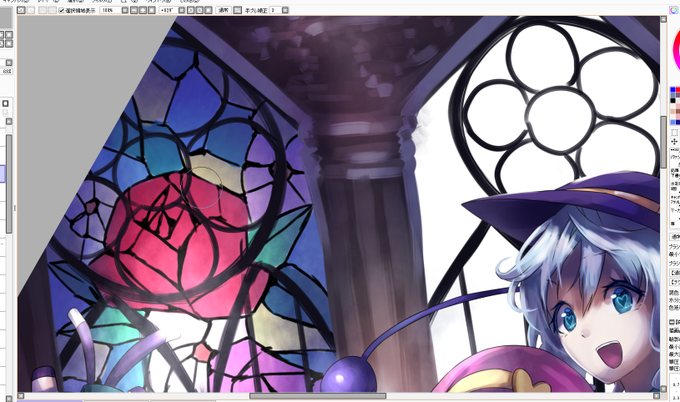Click the left panel layer list scrollbar thumb

9,184
